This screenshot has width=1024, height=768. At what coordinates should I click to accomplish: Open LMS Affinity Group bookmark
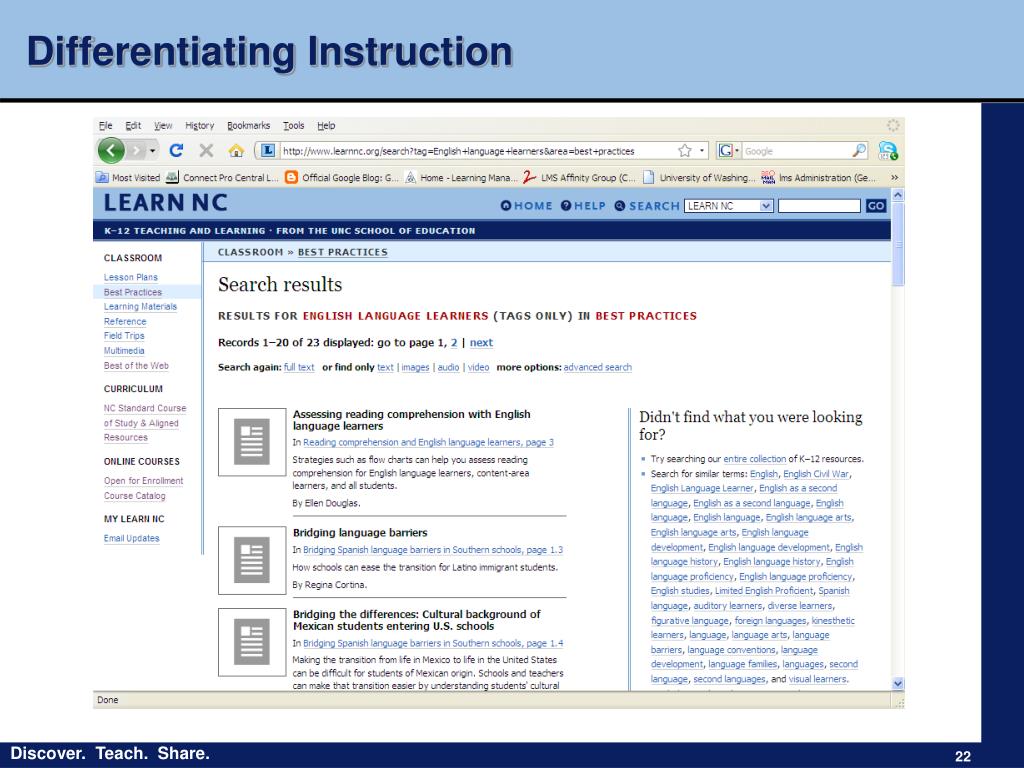[579, 177]
